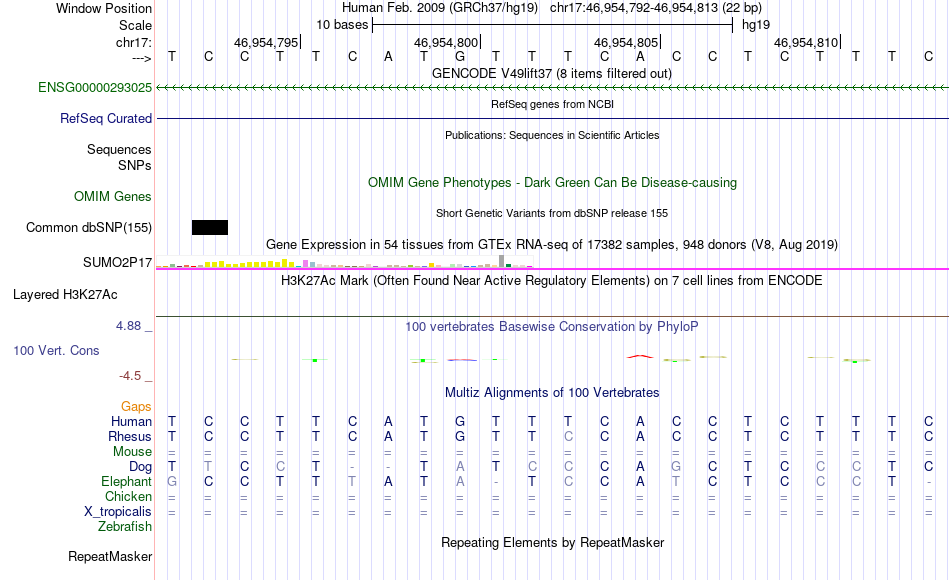Image resolution: width=950 pixels, height=580 pixels.
Task: Click 'Human Feb. 2009 (GRCh37/hg19)' header text
Action: (x=440, y=8)
